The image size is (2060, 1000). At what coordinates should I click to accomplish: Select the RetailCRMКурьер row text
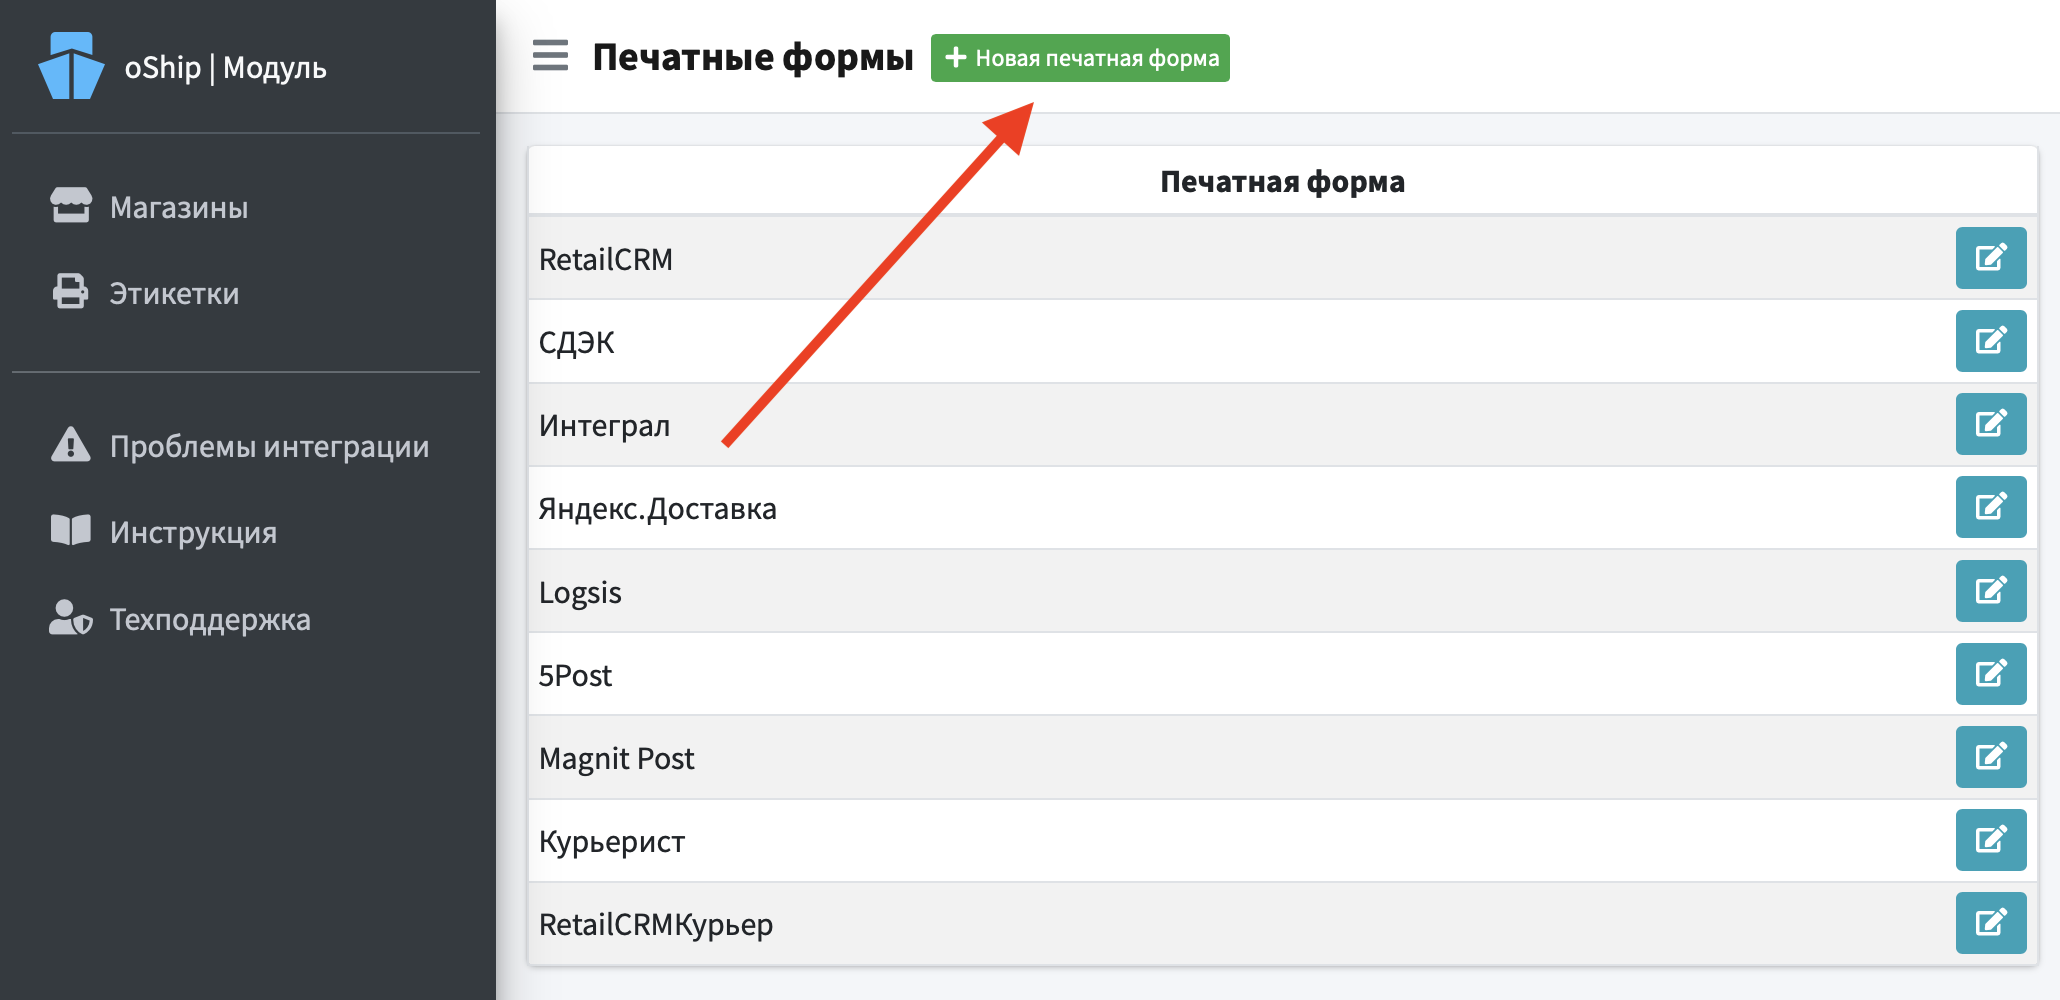(x=656, y=924)
